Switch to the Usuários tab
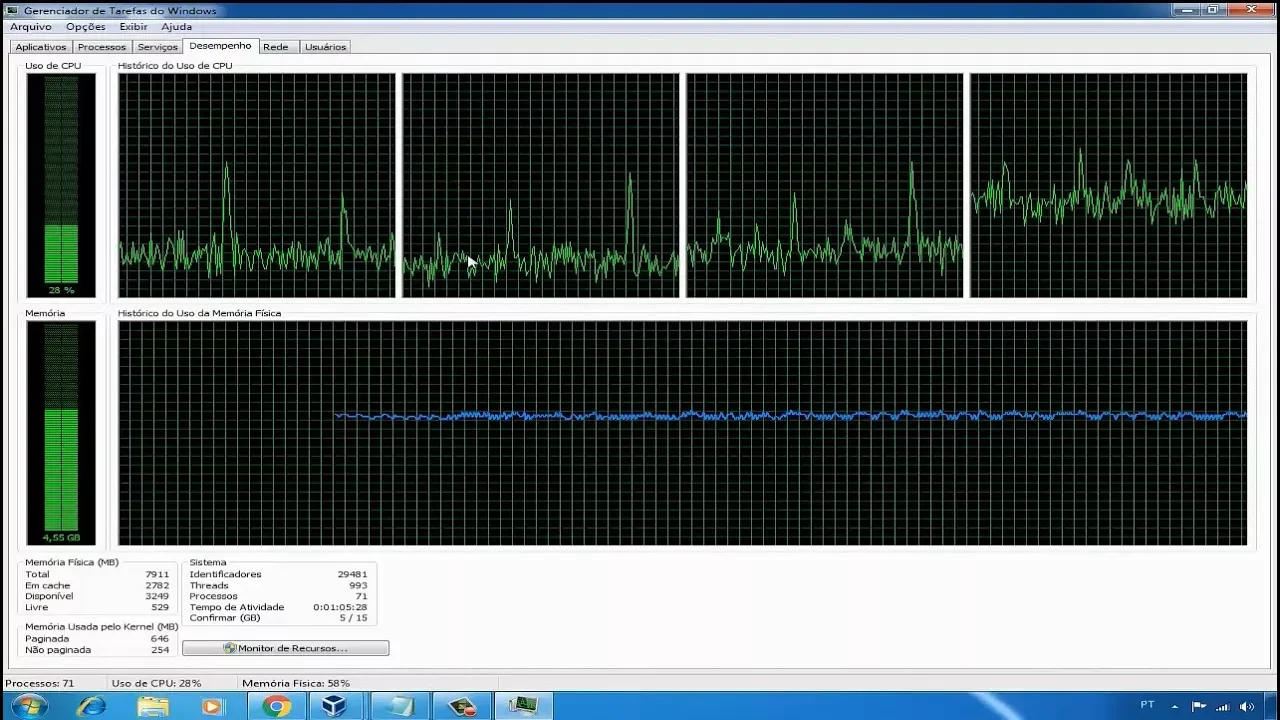 pyautogui.click(x=325, y=47)
